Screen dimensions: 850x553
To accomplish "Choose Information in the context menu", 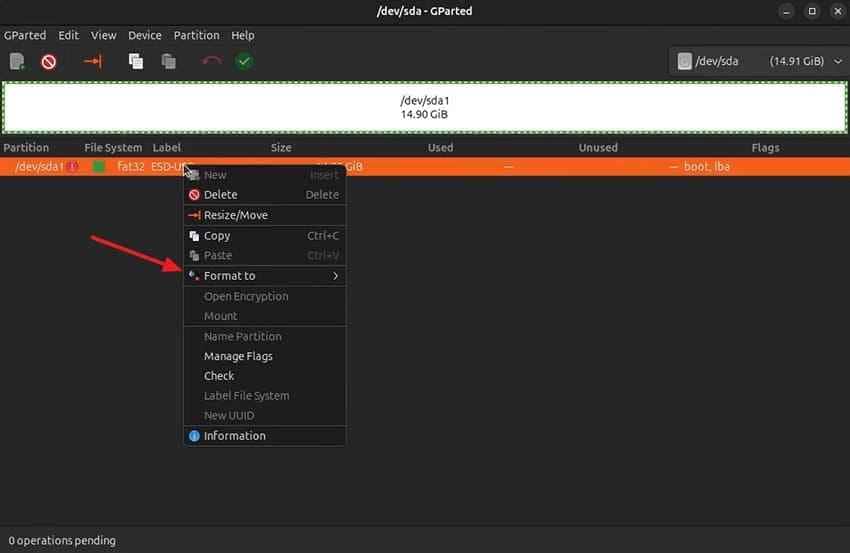I will point(265,436).
